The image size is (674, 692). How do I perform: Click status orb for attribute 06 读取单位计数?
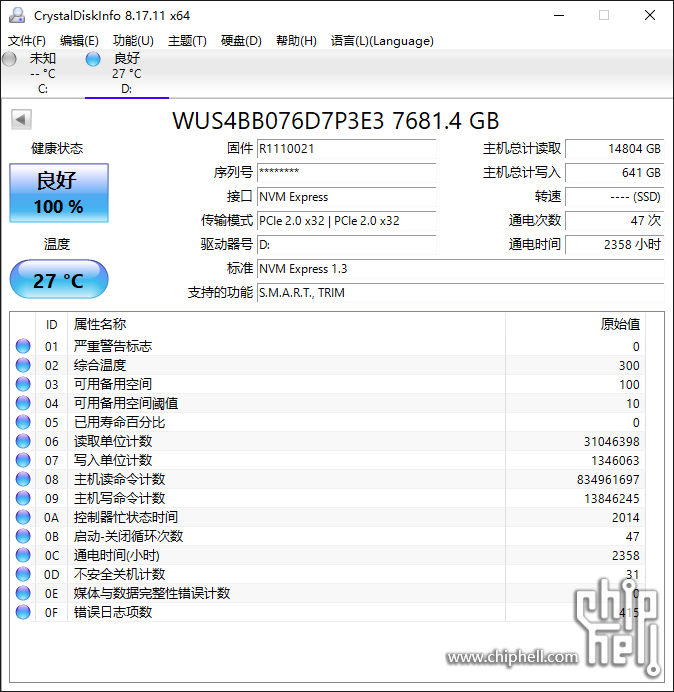click(x=23, y=441)
